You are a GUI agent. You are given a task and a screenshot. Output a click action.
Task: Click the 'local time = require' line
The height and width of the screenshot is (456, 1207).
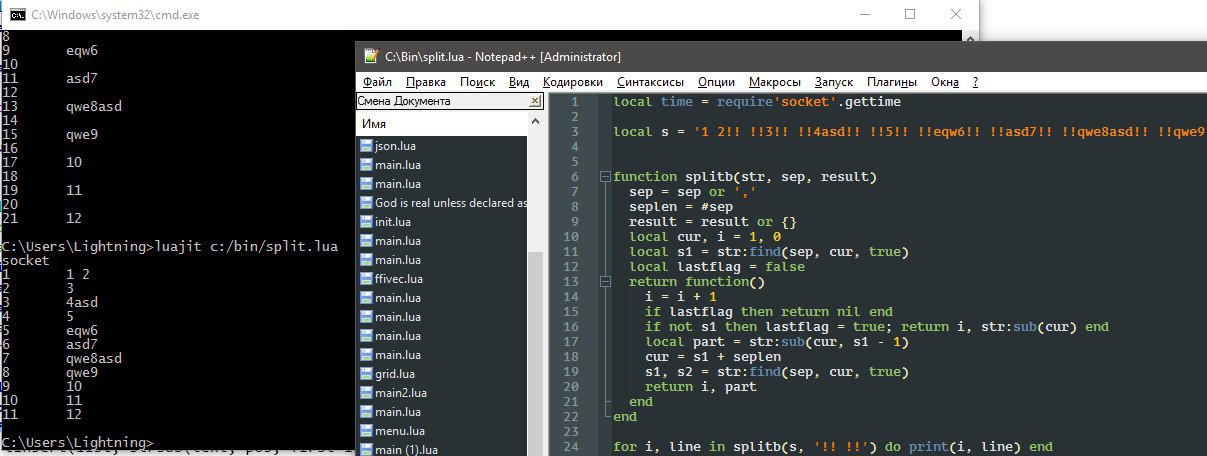(757, 102)
